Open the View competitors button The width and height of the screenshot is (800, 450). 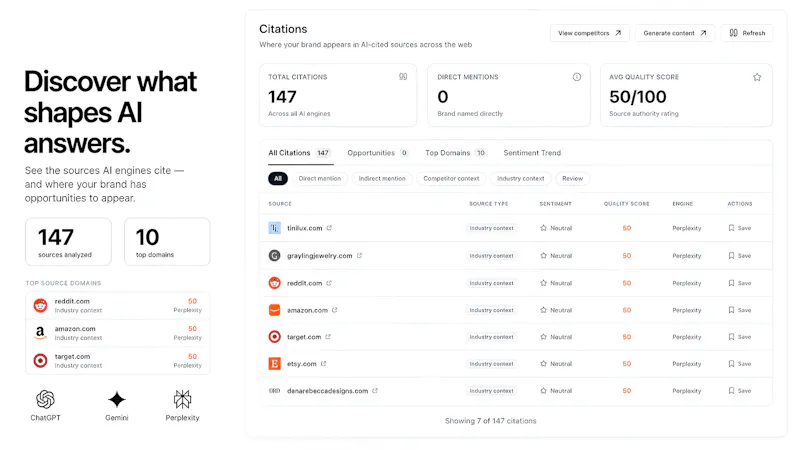click(589, 33)
